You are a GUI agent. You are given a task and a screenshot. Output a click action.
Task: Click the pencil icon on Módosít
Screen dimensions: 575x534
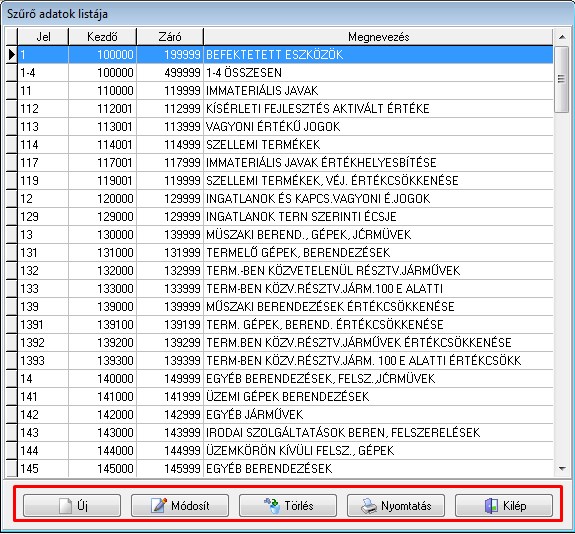point(159,505)
